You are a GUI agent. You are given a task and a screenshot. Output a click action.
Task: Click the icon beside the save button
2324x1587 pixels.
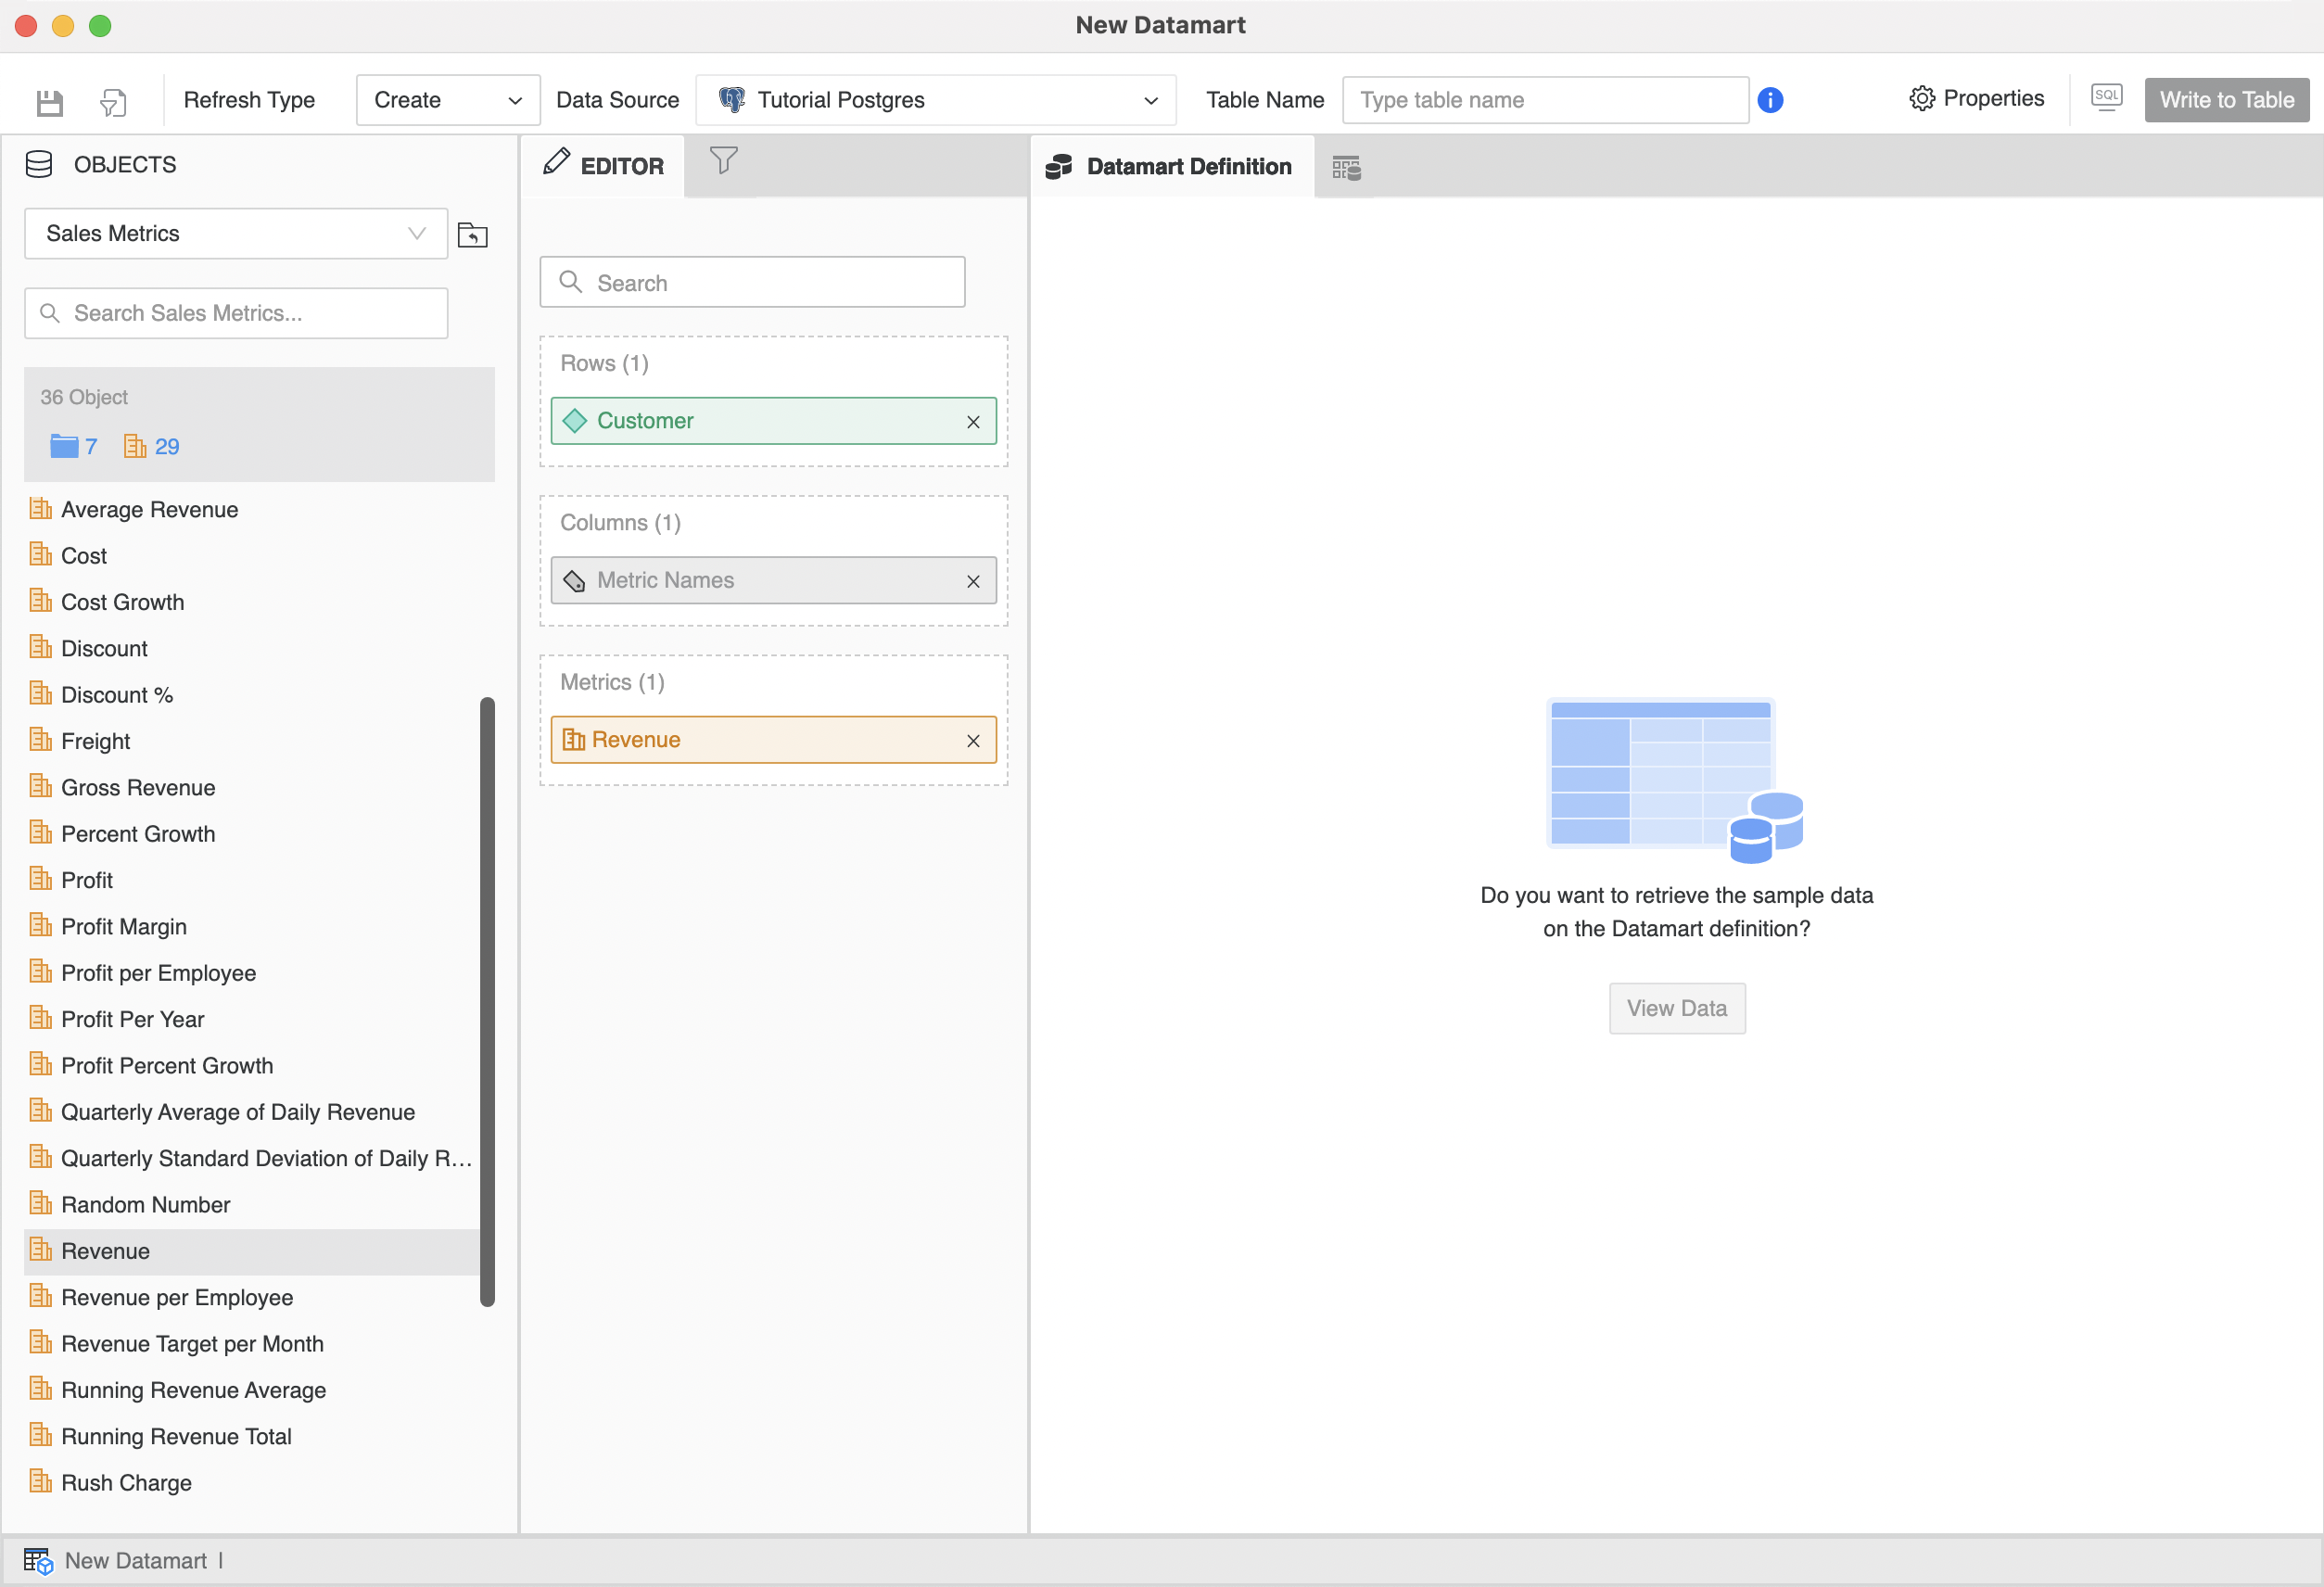pyautogui.click(x=113, y=101)
